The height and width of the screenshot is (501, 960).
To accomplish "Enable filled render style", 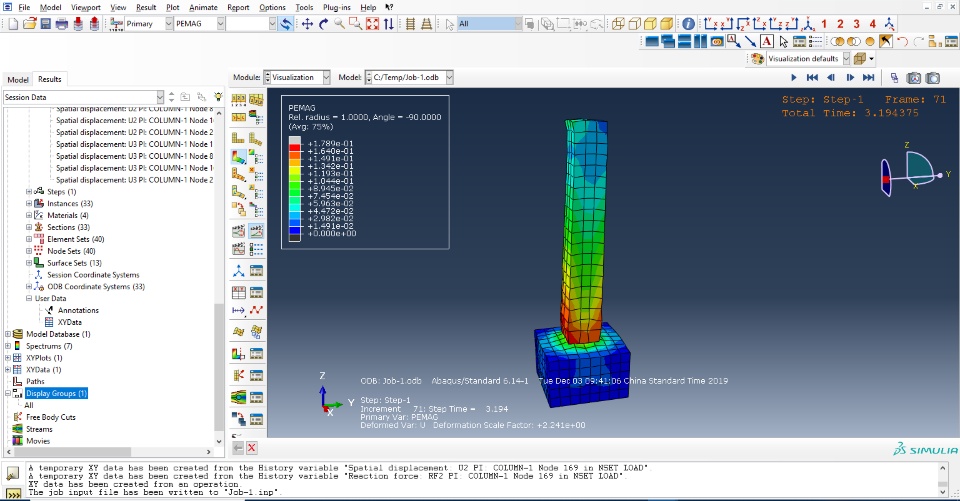I will point(650,24).
